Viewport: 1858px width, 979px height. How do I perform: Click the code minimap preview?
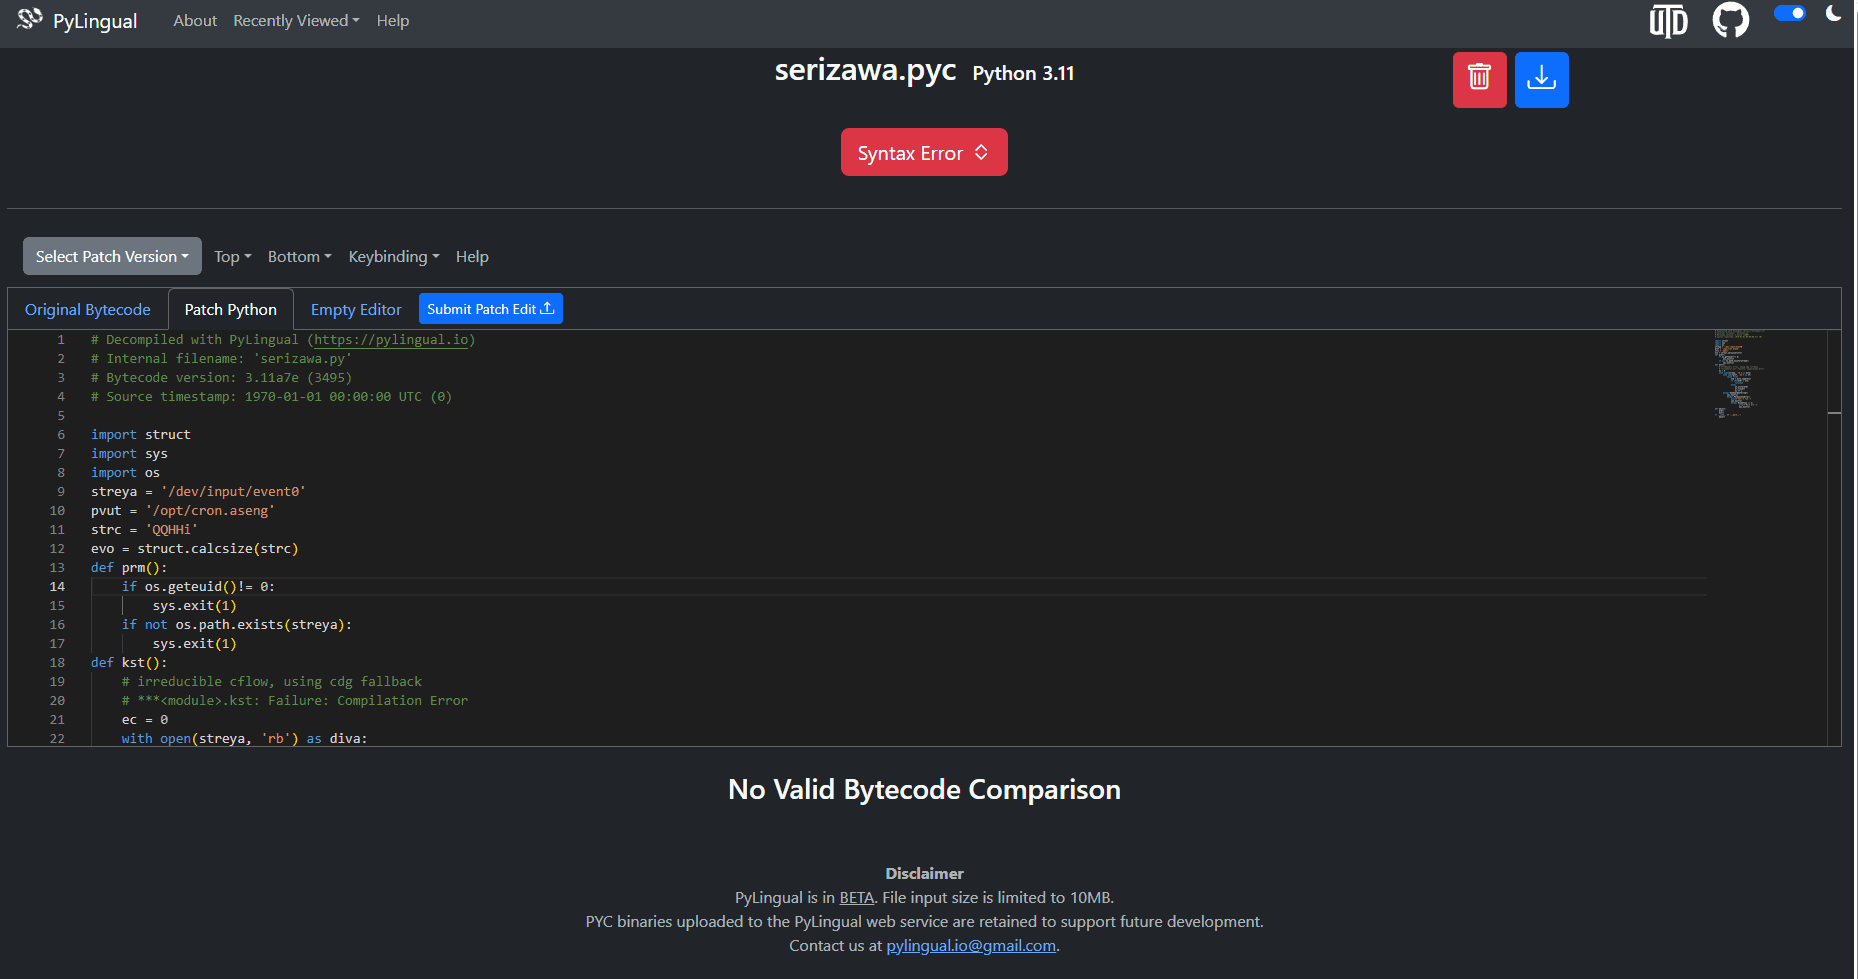click(1738, 374)
